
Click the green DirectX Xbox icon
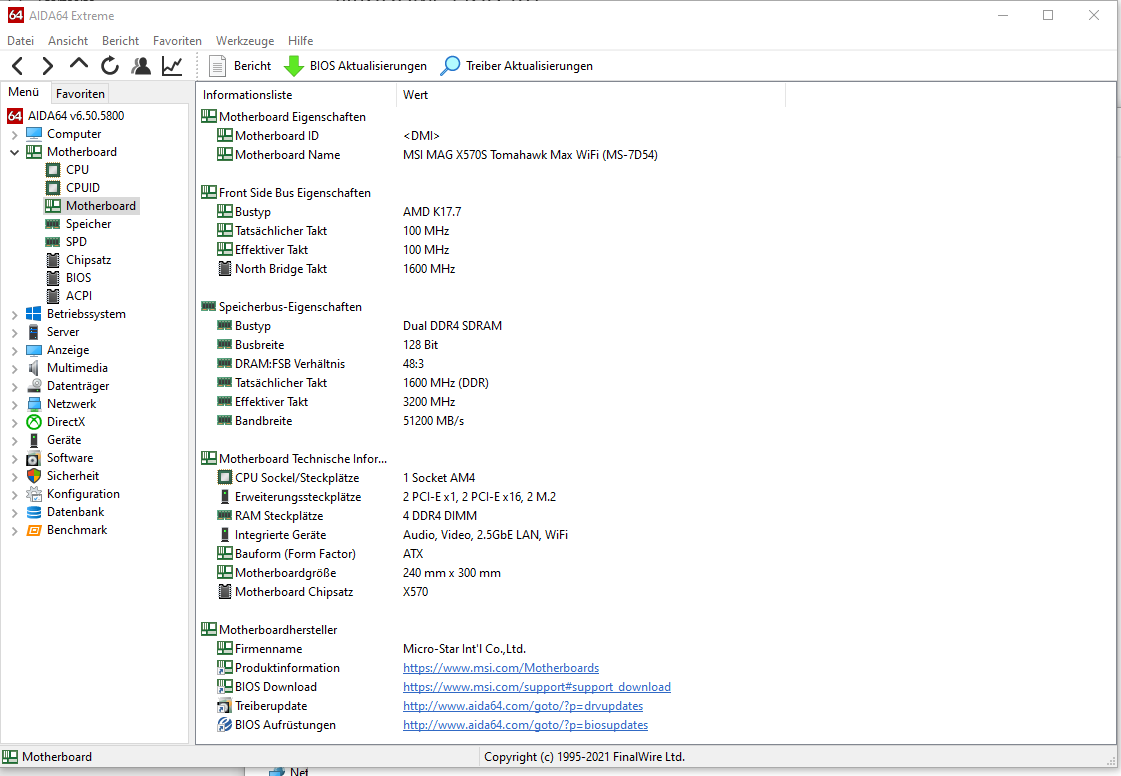[x=34, y=422]
